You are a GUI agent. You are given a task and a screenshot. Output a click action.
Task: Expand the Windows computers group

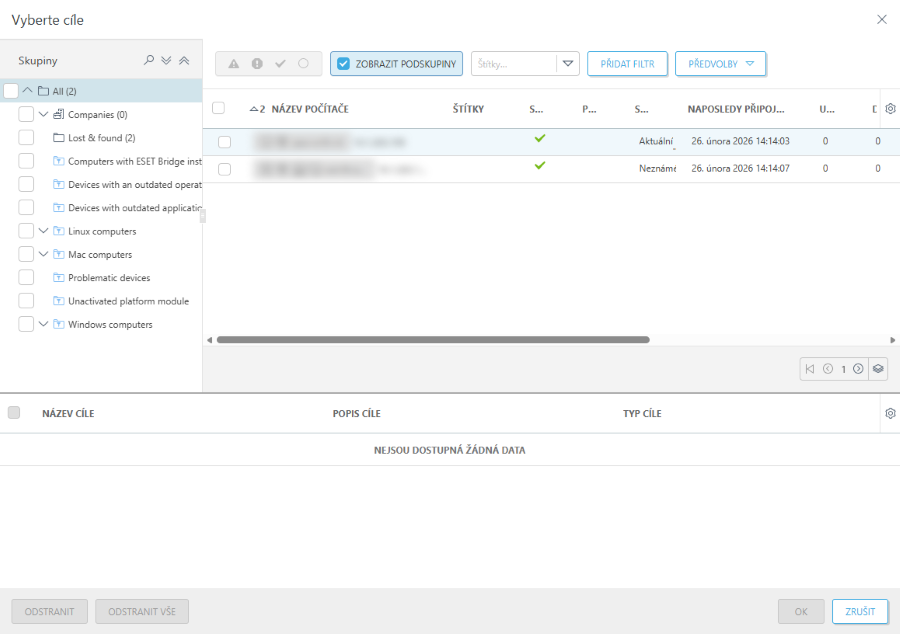click(43, 324)
